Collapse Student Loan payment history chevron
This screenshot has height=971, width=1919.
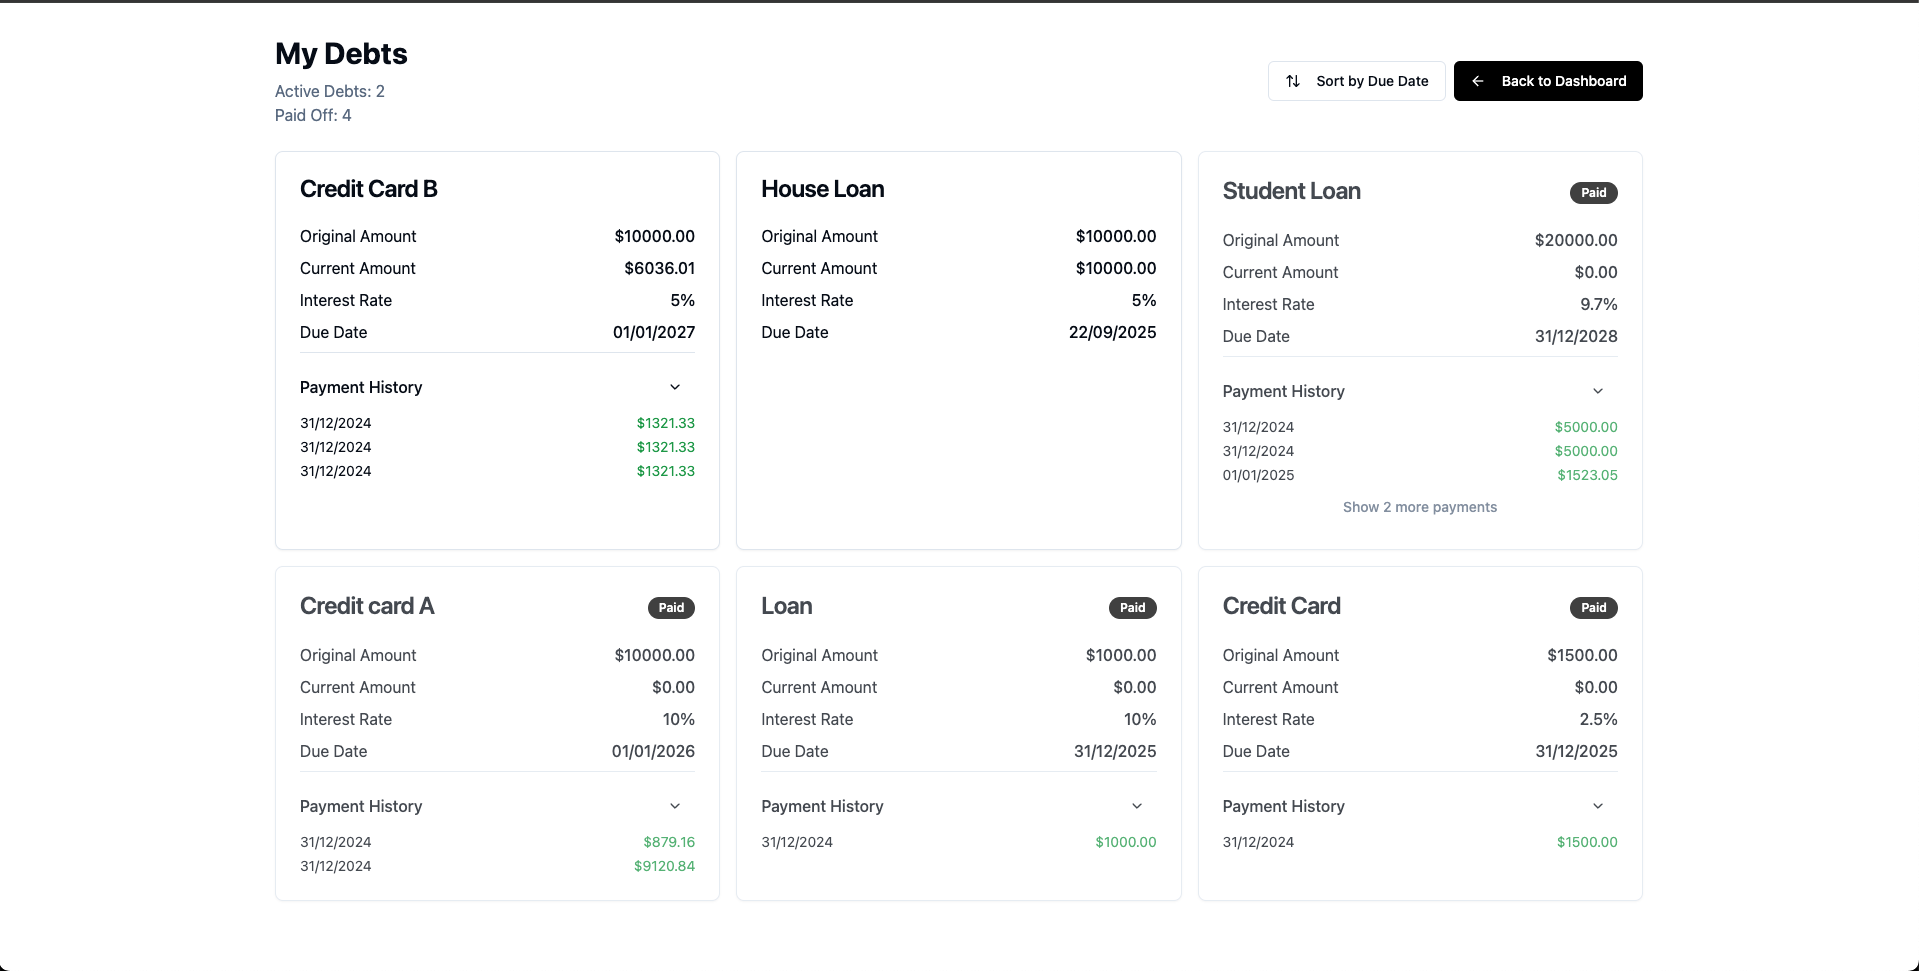(1598, 391)
